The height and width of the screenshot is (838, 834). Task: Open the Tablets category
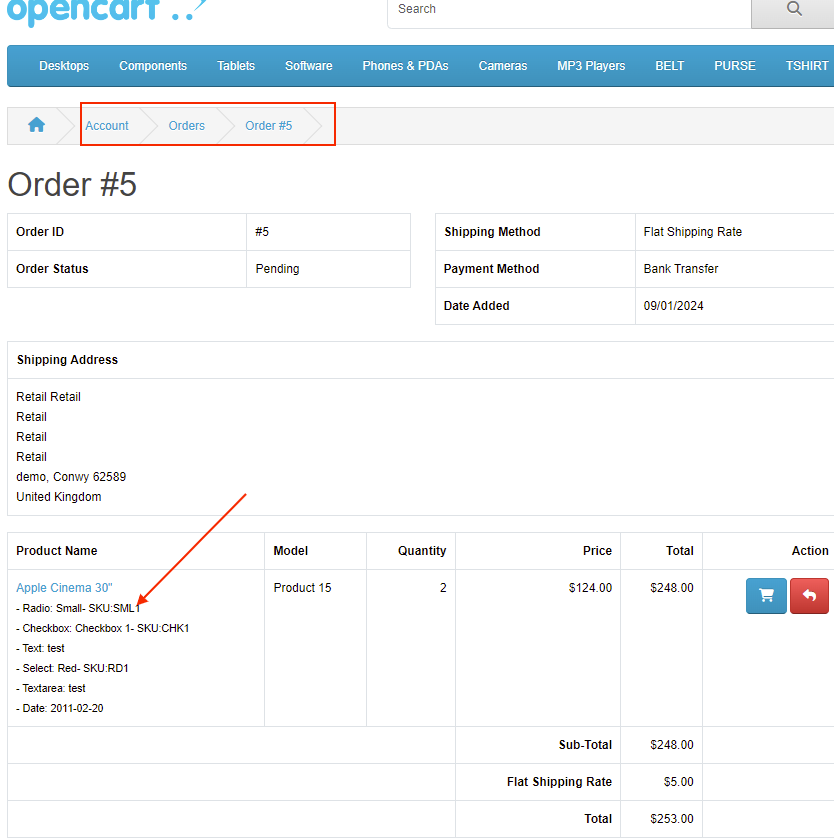coord(236,66)
